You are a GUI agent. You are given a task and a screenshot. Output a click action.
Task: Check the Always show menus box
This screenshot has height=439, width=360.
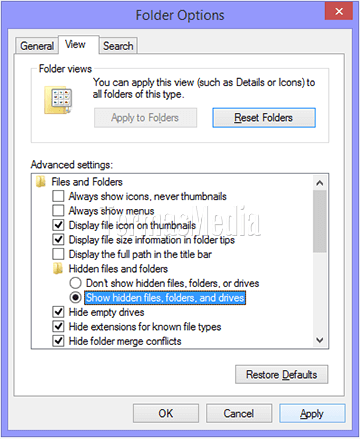pyautogui.click(x=58, y=211)
